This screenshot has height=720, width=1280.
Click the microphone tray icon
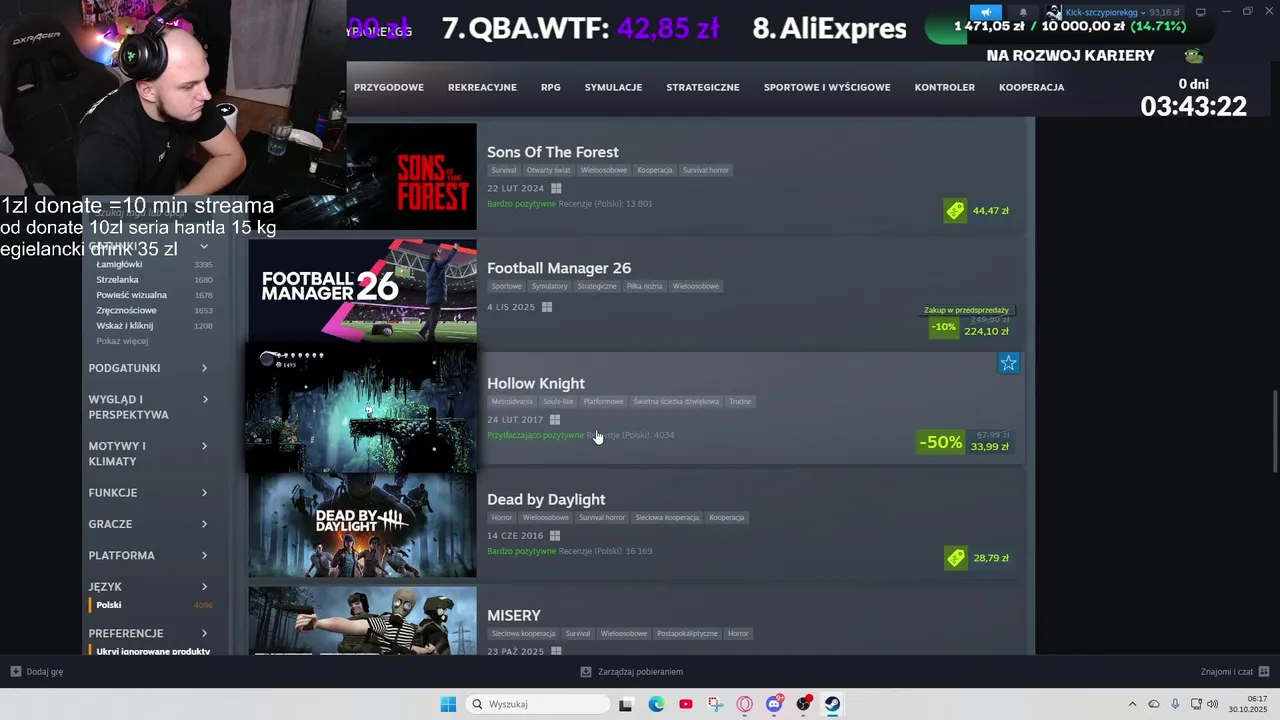1175,704
